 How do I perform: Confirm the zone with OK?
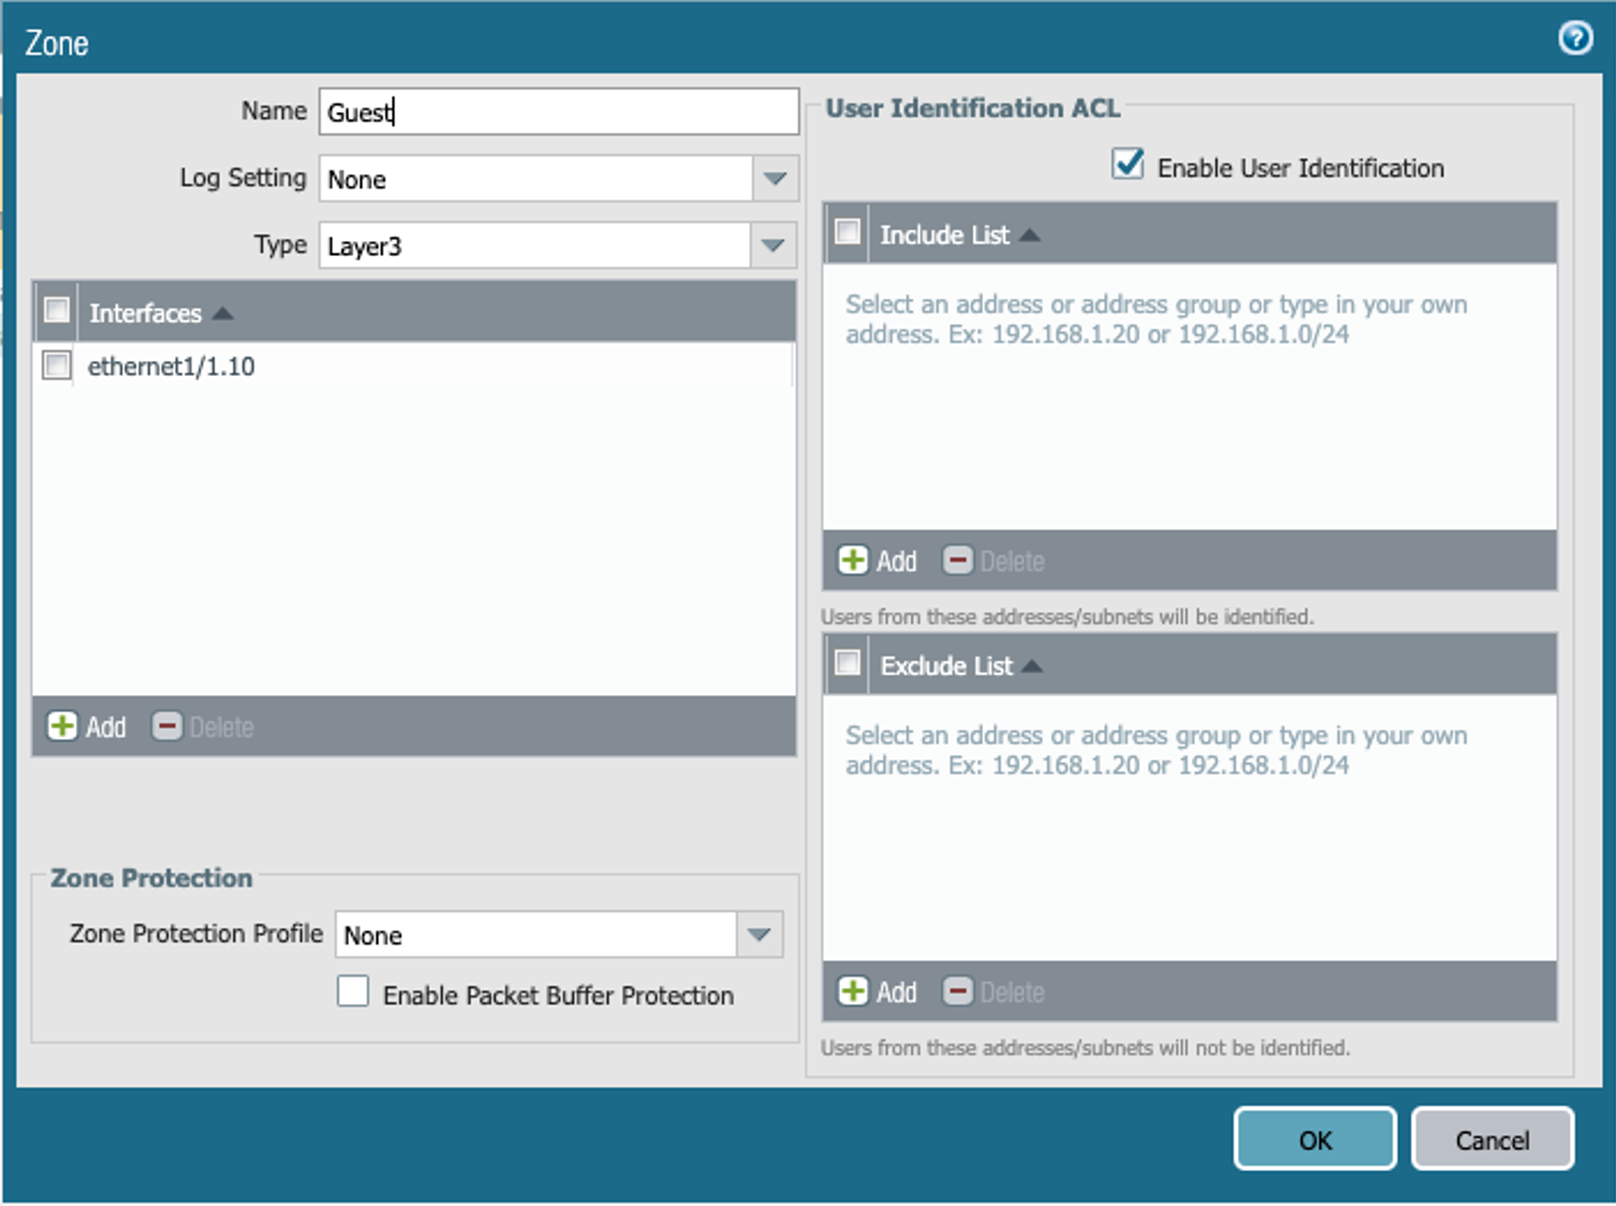(x=1314, y=1139)
